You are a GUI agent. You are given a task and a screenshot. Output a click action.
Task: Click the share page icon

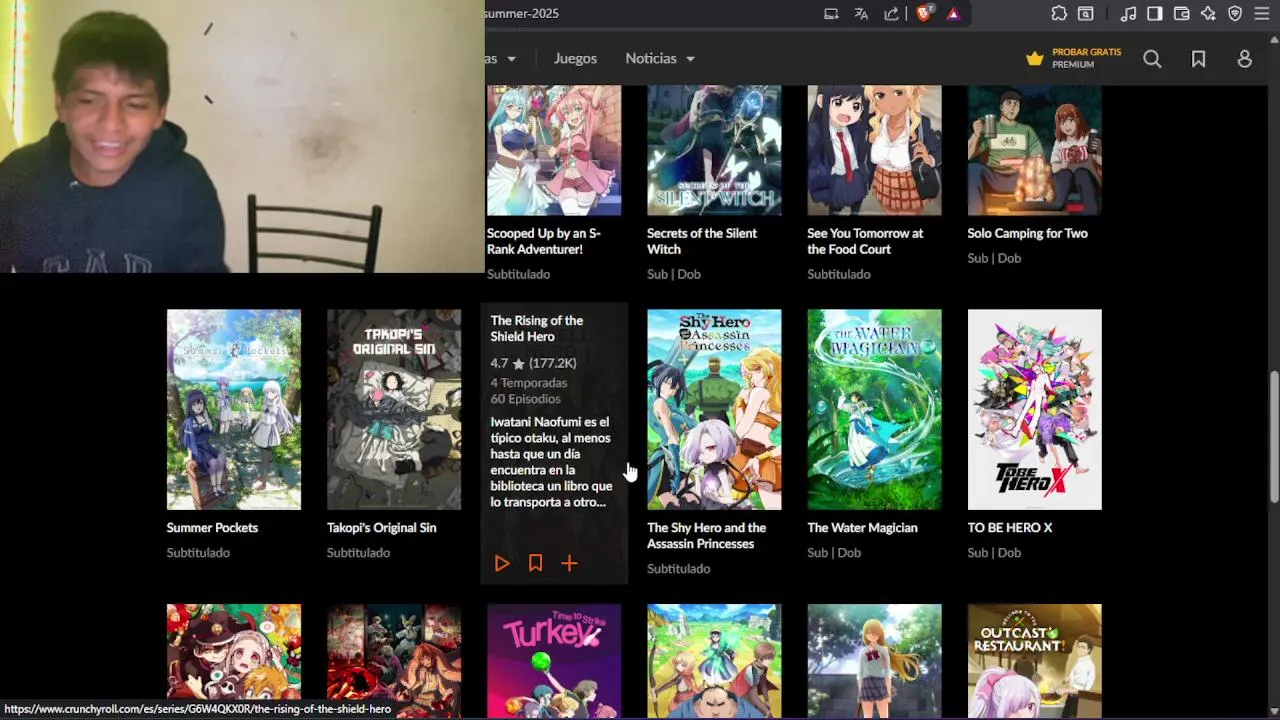point(891,14)
